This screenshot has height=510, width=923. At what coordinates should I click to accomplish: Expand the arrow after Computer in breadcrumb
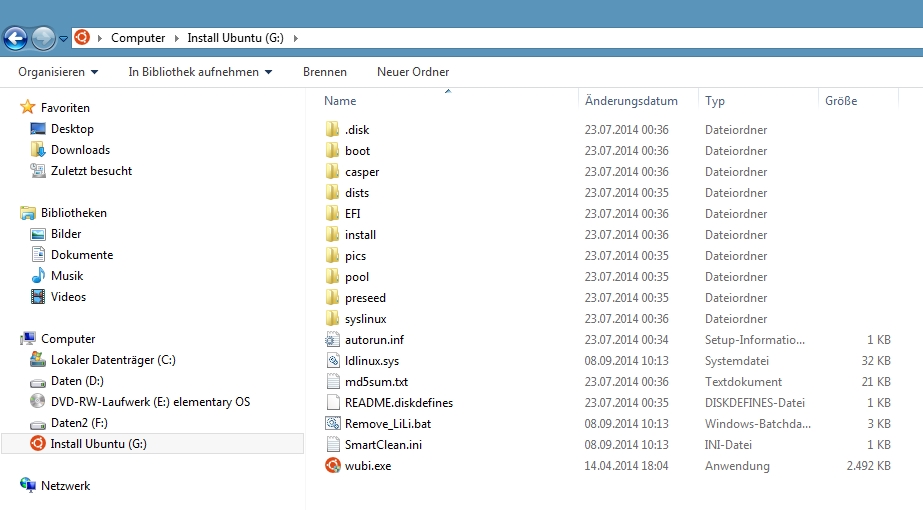click(177, 38)
